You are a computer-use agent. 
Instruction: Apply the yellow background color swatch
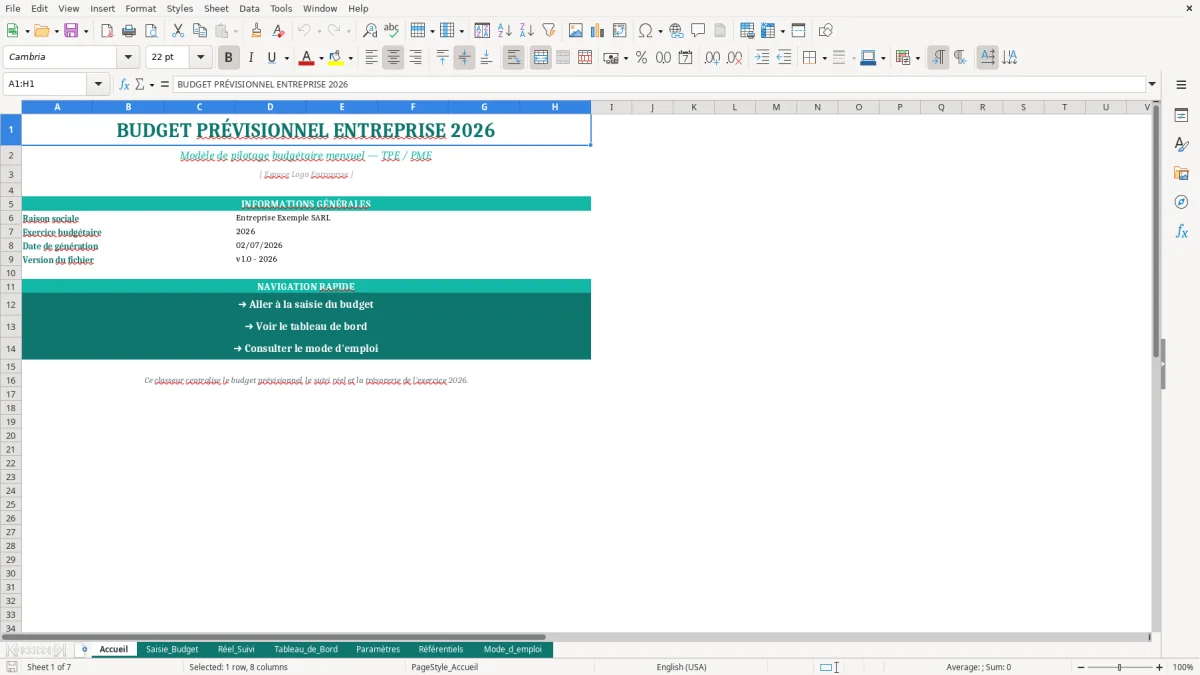pyautogui.click(x=336, y=58)
